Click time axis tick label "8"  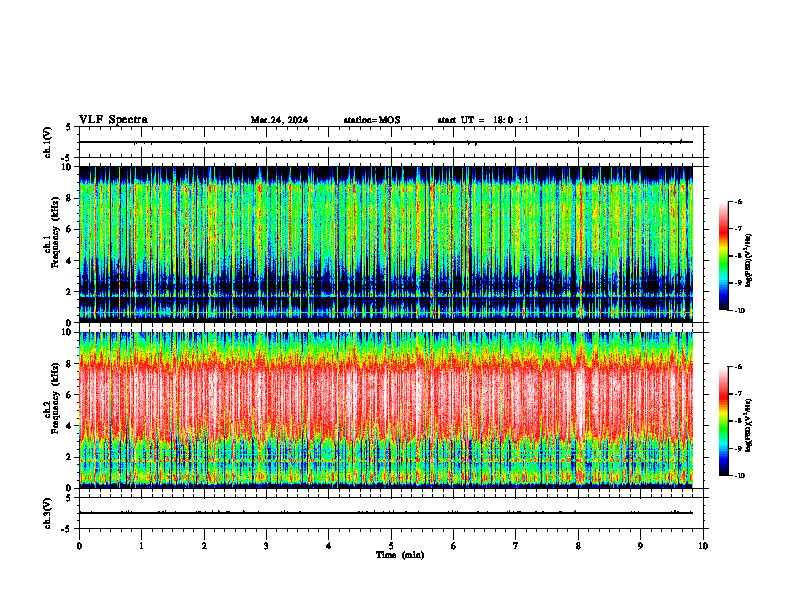[578, 546]
